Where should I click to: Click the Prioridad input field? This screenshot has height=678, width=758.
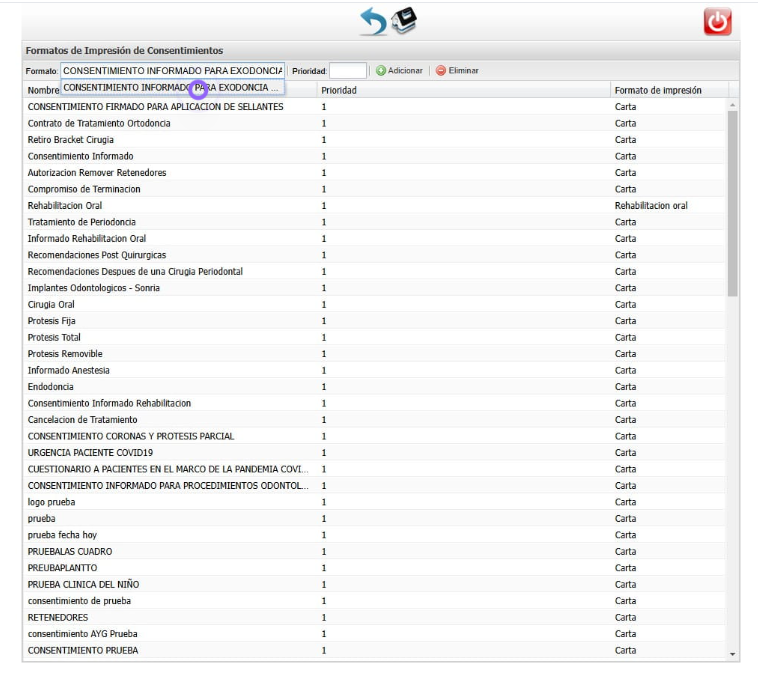pos(348,71)
